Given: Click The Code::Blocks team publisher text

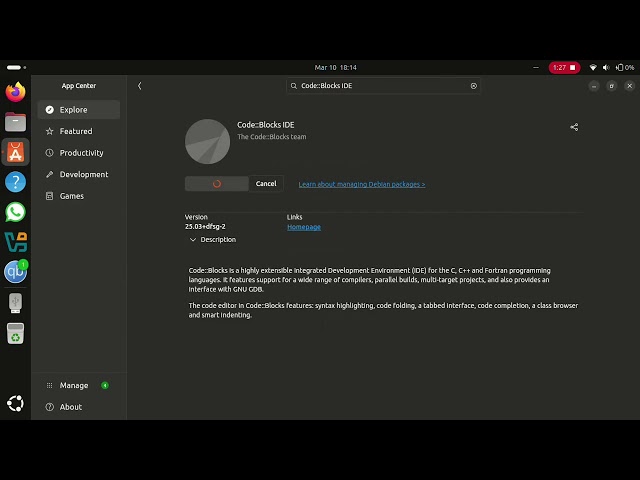Looking at the screenshot, I should (272, 137).
